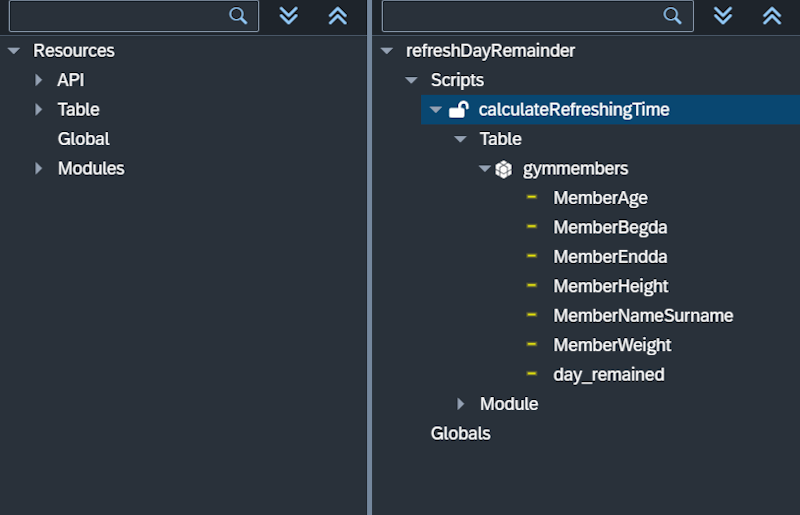Screen dimensions: 800x515
Task: Collapse the refreshDayRemainder root node
Action: [387, 51]
